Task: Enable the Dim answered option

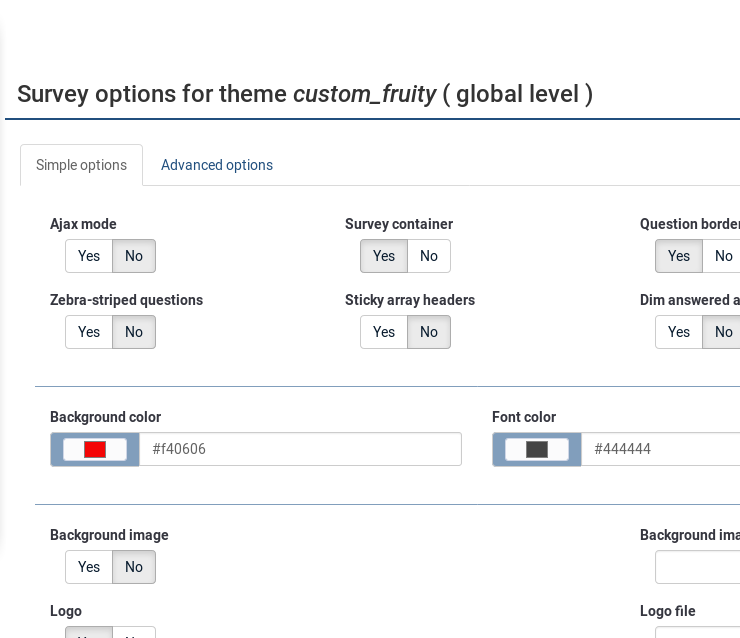Action: tap(679, 332)
